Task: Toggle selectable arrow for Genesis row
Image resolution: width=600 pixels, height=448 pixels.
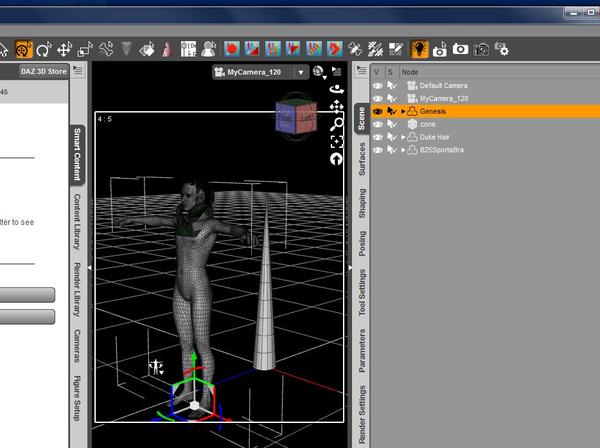Action: (391, 111)
